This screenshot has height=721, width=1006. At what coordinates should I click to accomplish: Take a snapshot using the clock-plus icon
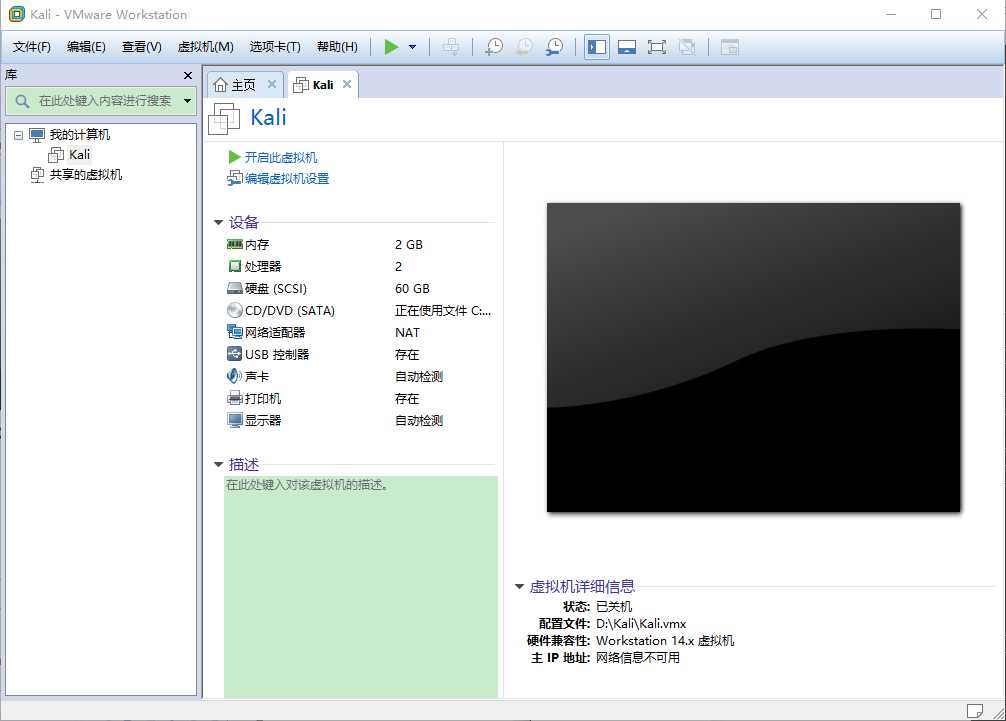click(494, 47)
